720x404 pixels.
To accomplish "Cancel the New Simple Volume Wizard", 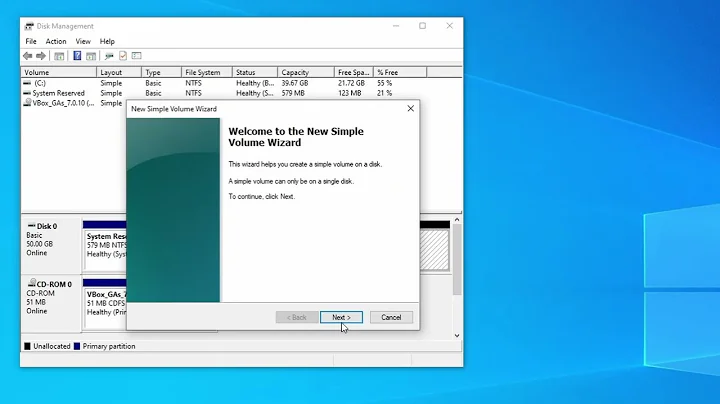I will coord(391,317).
